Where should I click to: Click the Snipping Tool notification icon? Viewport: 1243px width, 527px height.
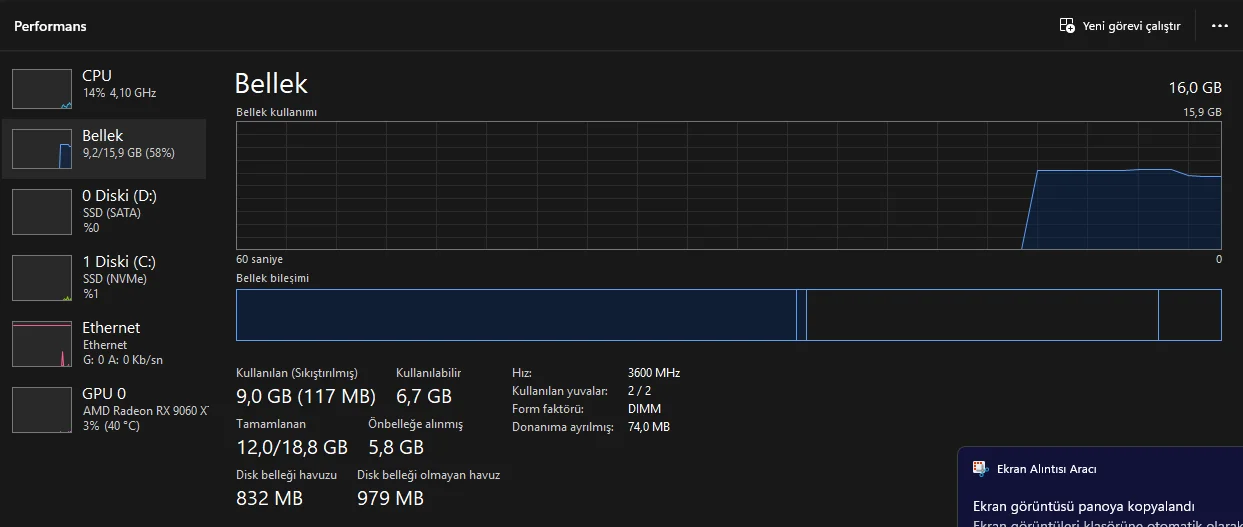pos(980,468)
